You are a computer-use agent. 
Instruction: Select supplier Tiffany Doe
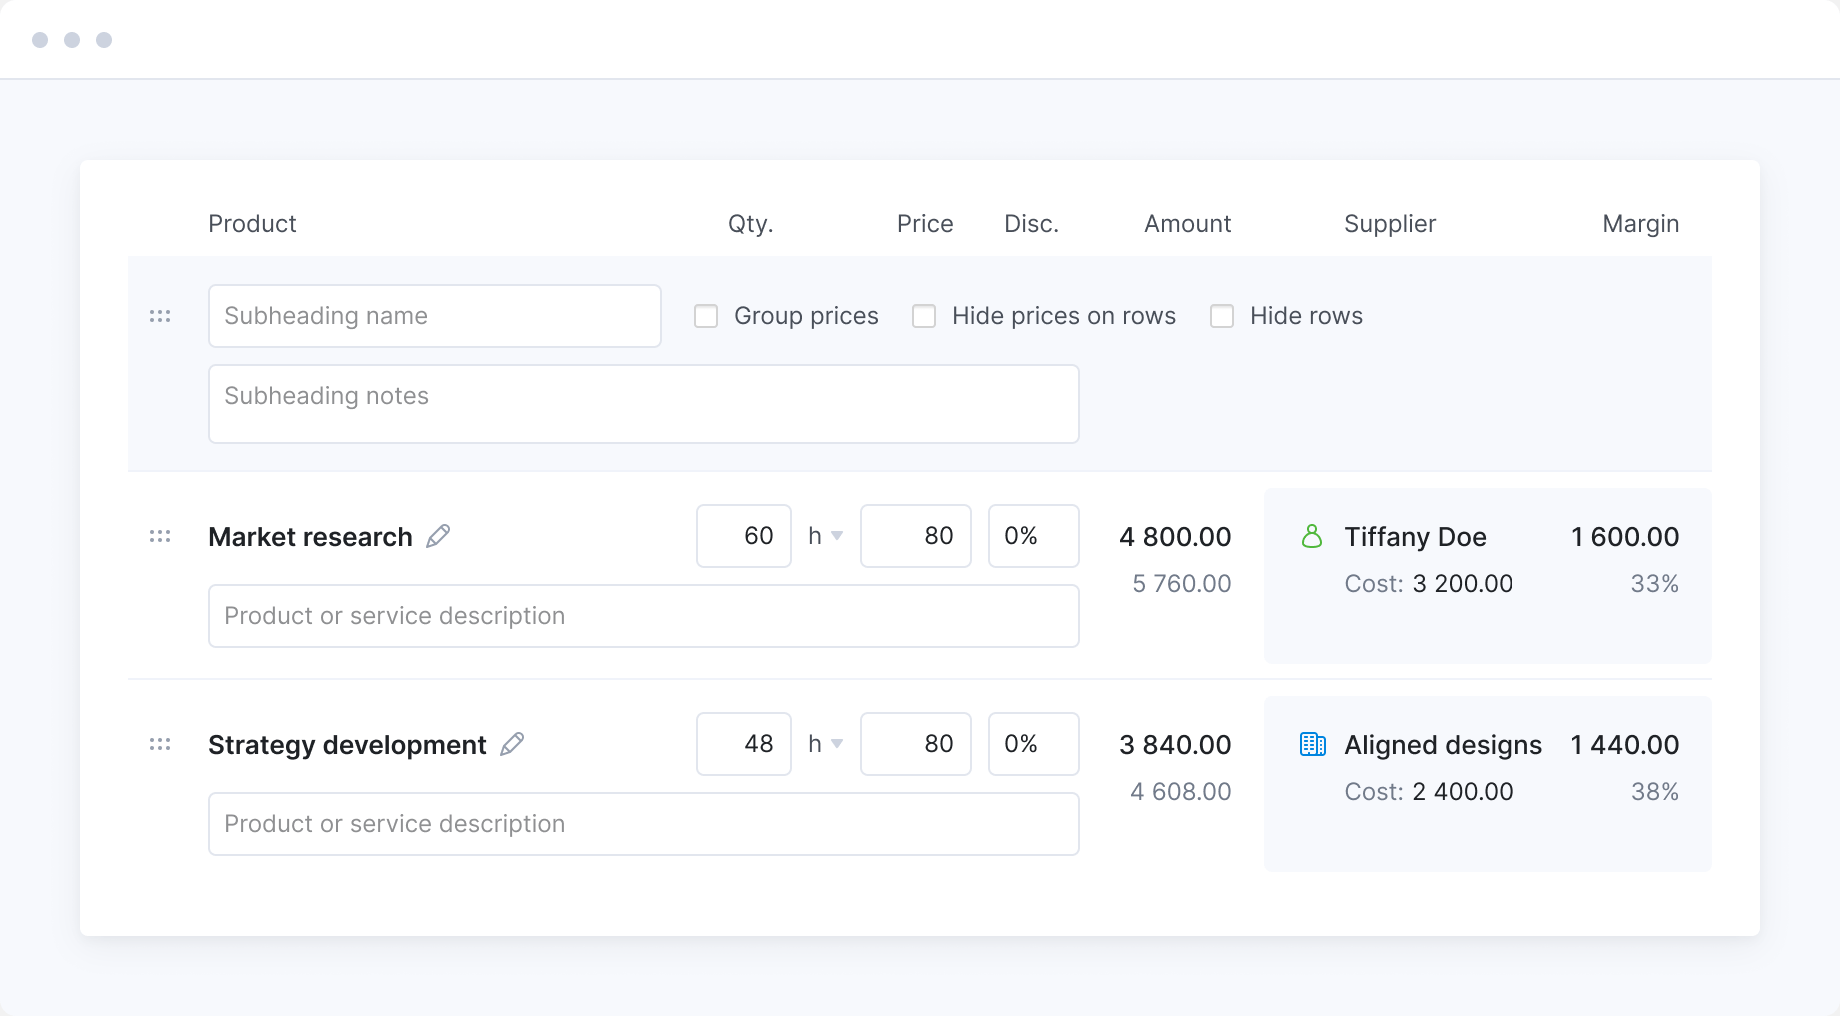tap(1415, 537)
